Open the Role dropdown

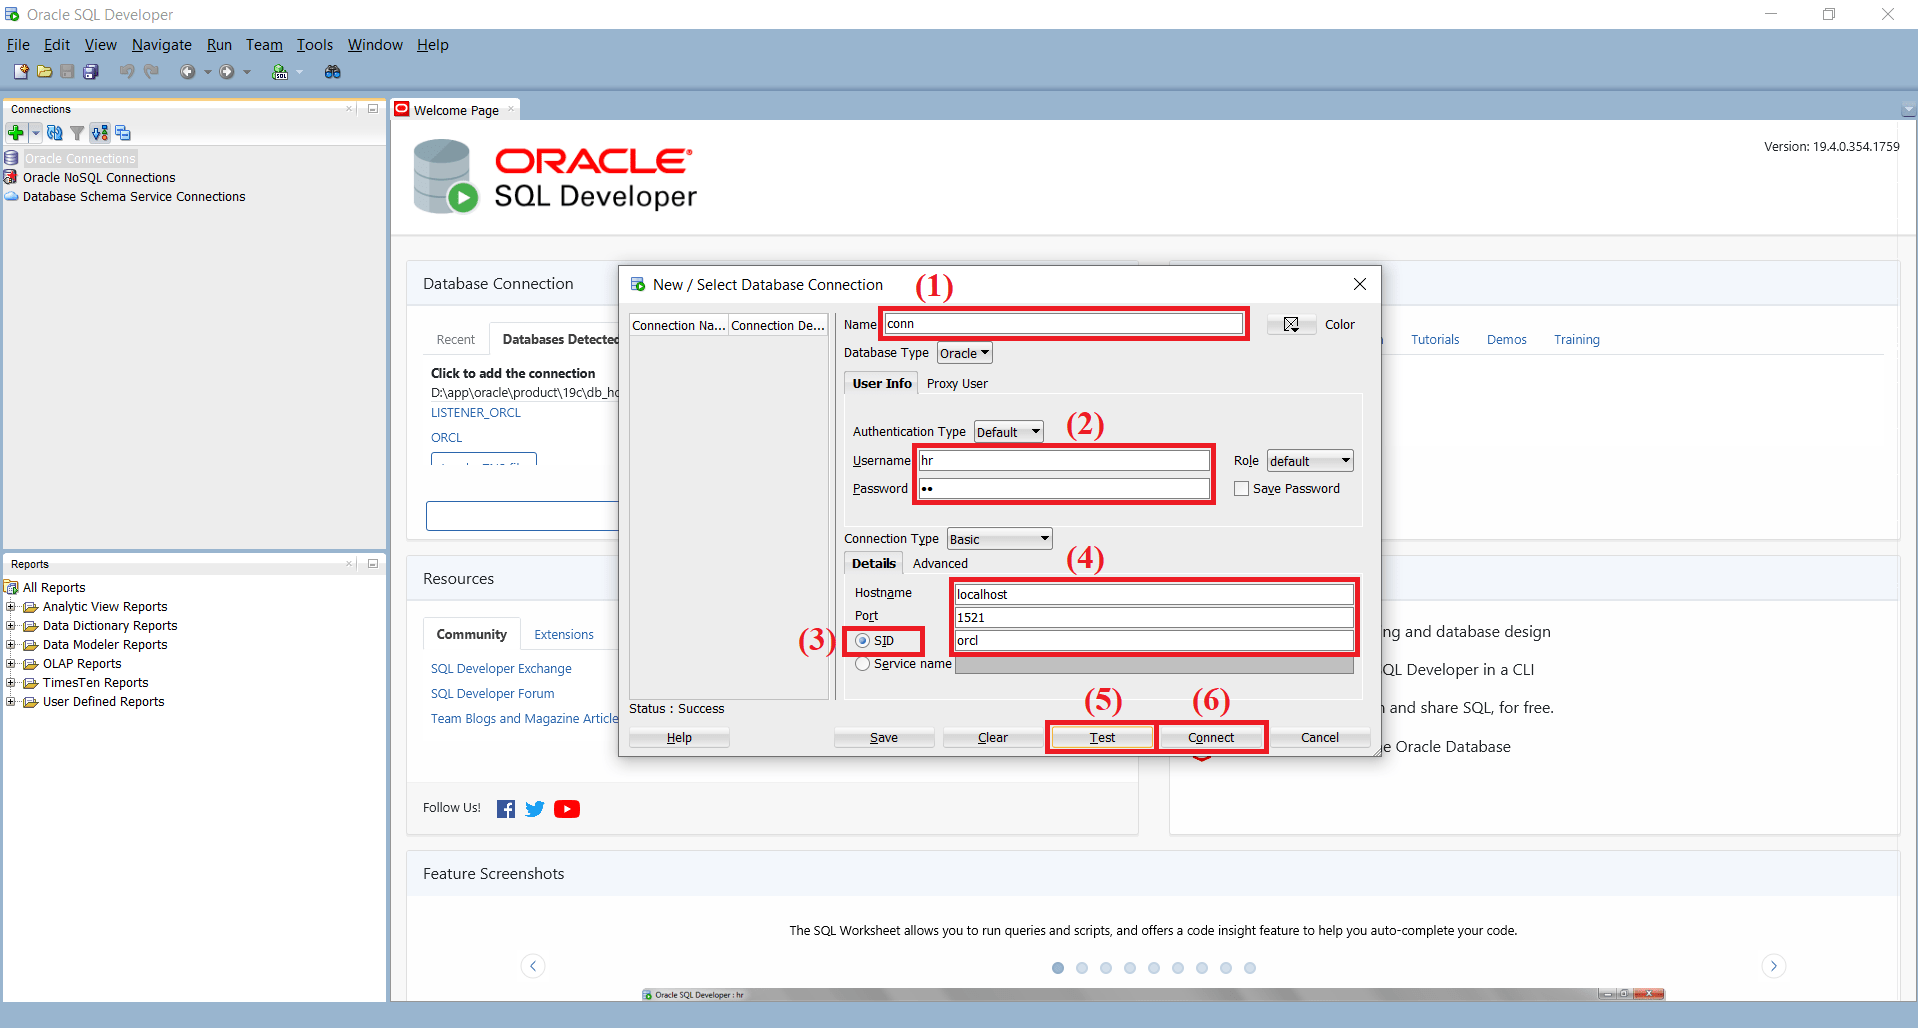pyautogui.click(x=1310, y=461)
